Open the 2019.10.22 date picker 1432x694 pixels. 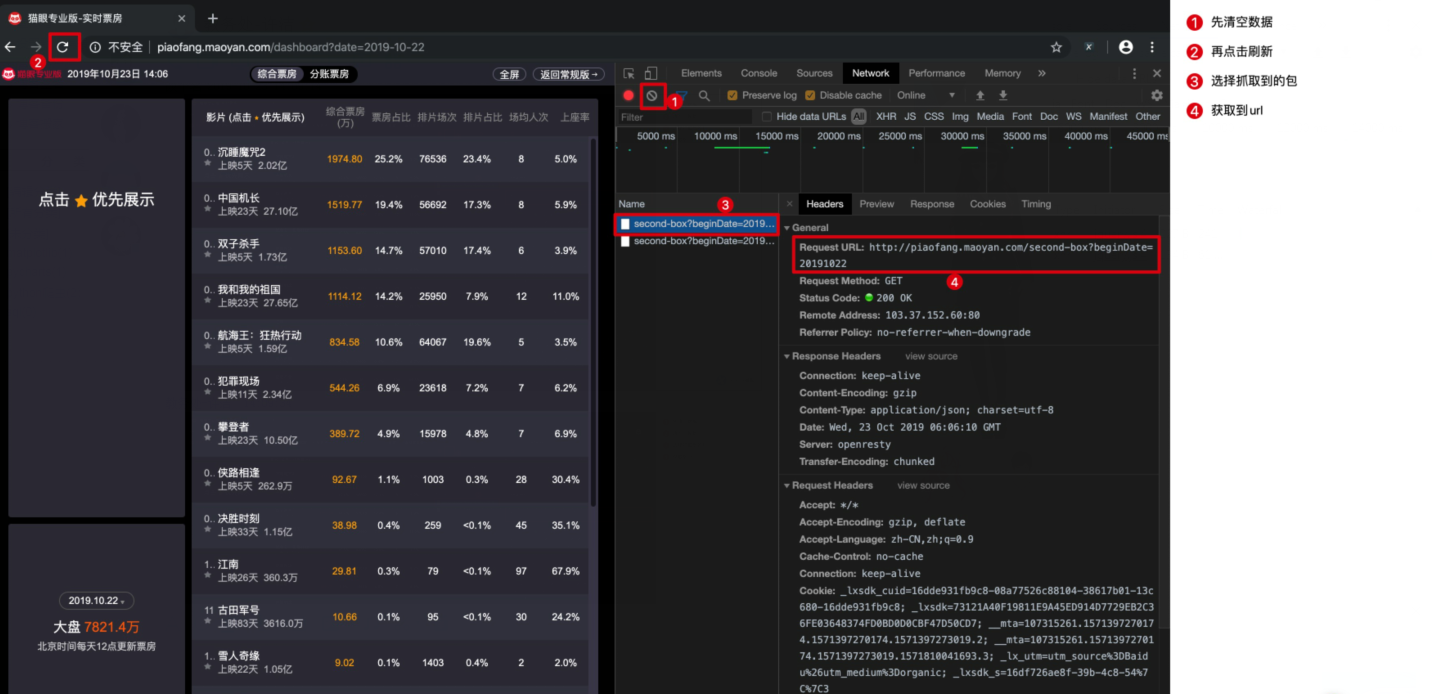pos(95,601)
